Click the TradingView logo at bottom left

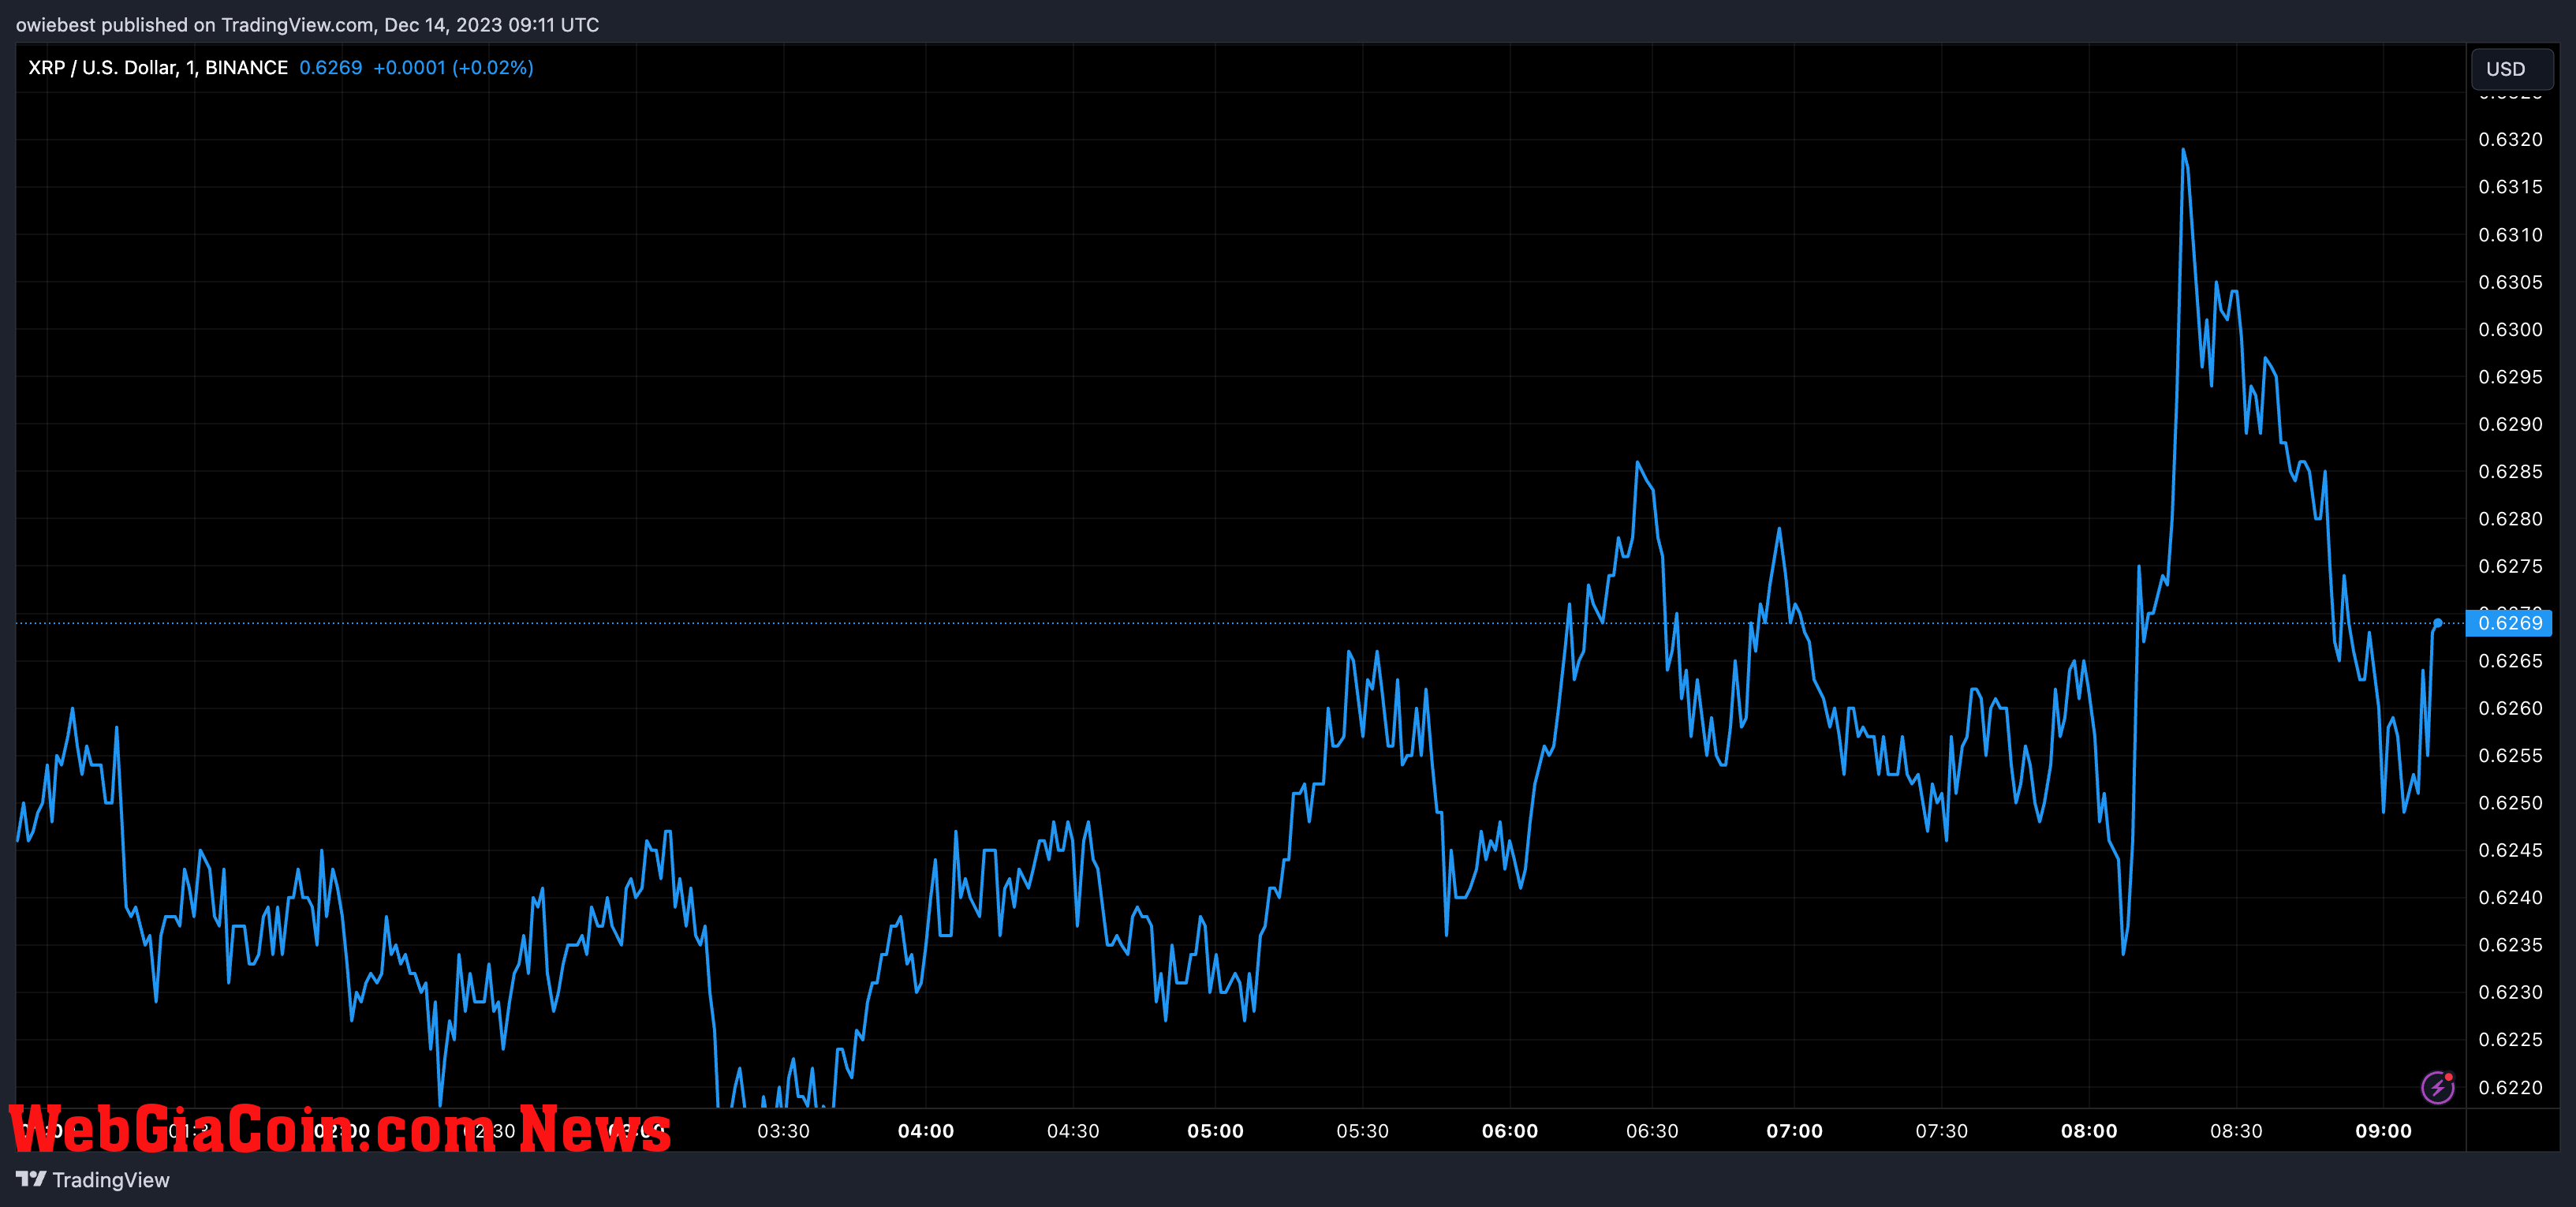[93, 1180]
